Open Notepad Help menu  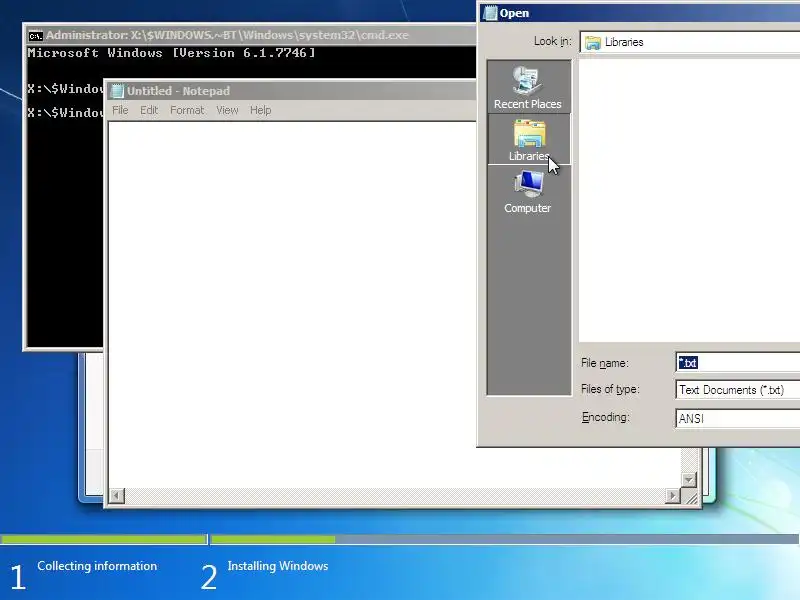pyautogui.click(x=261, y=110)
